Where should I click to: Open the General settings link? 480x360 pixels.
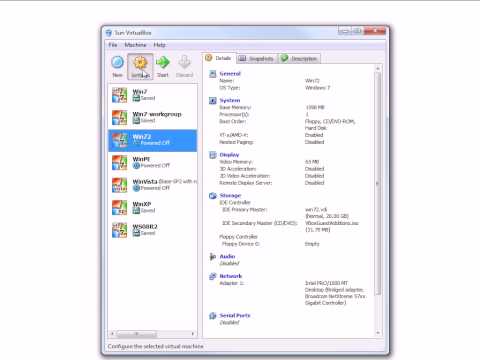pos(230,74)
